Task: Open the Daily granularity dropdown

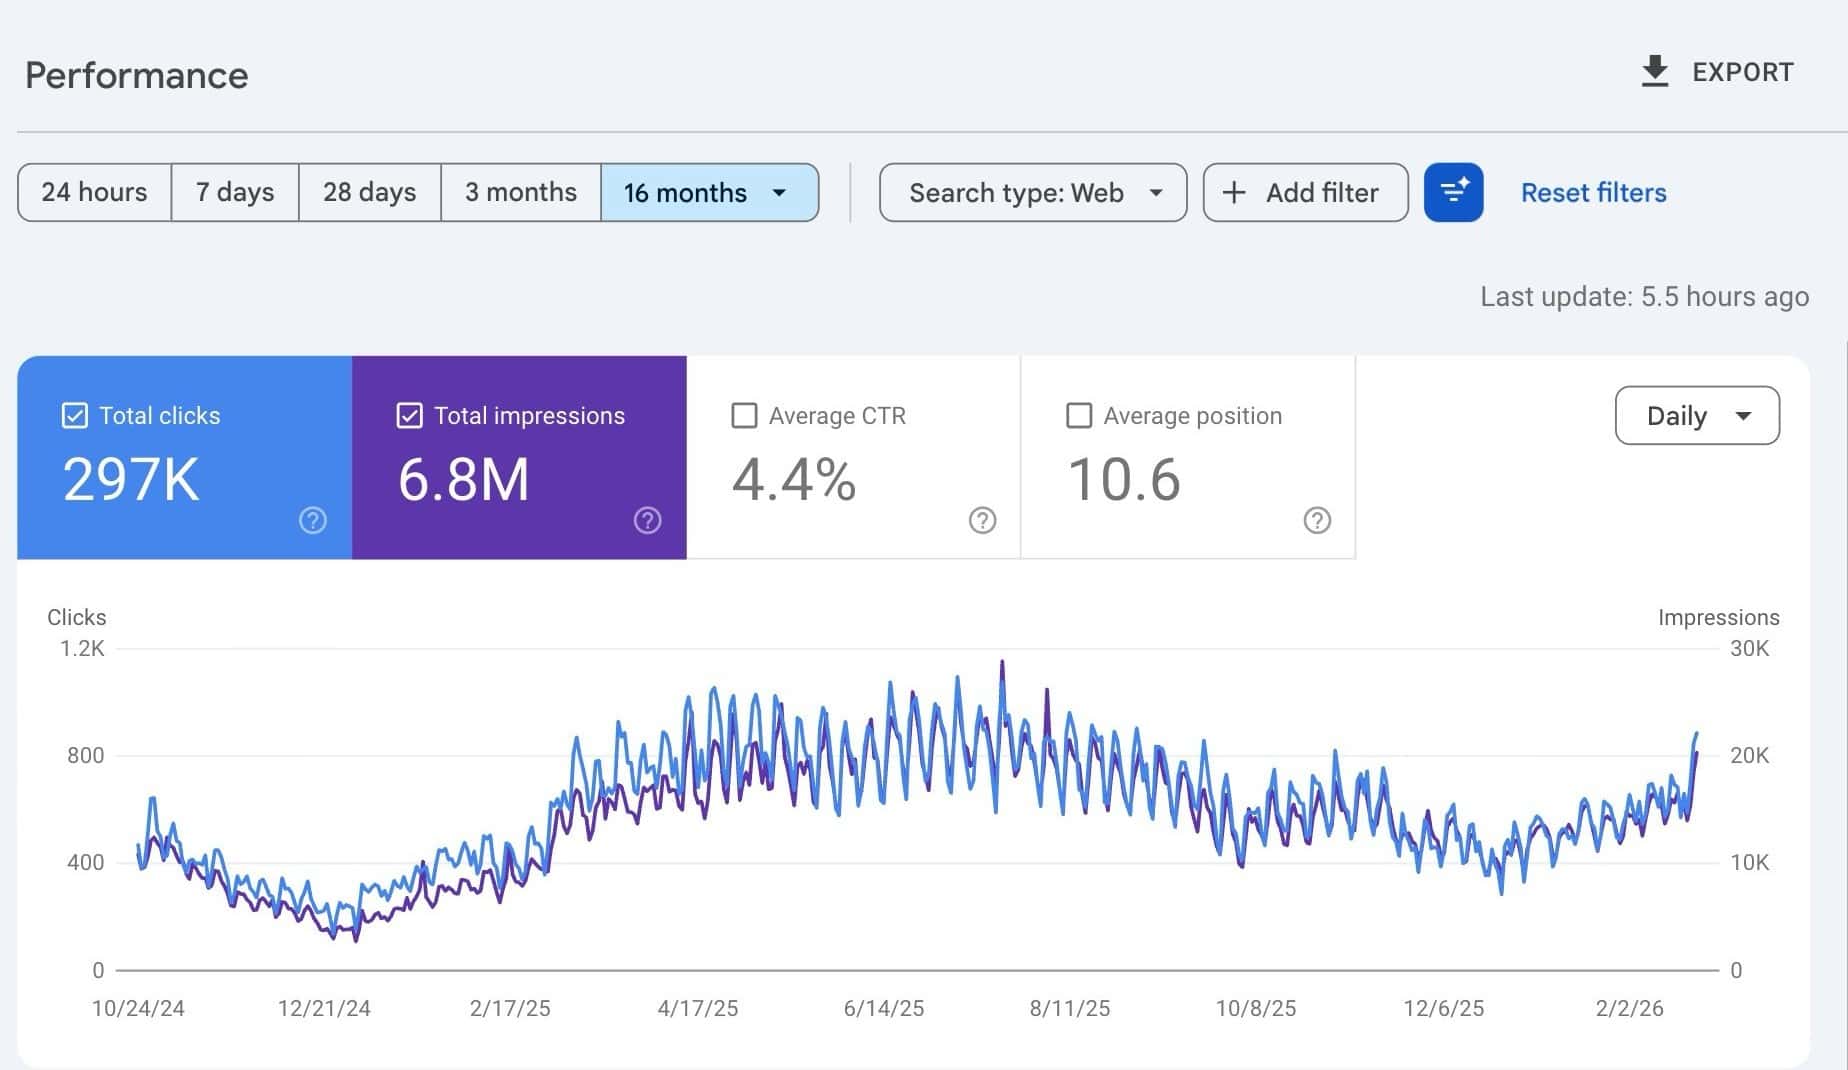Action: [1696, 415]
